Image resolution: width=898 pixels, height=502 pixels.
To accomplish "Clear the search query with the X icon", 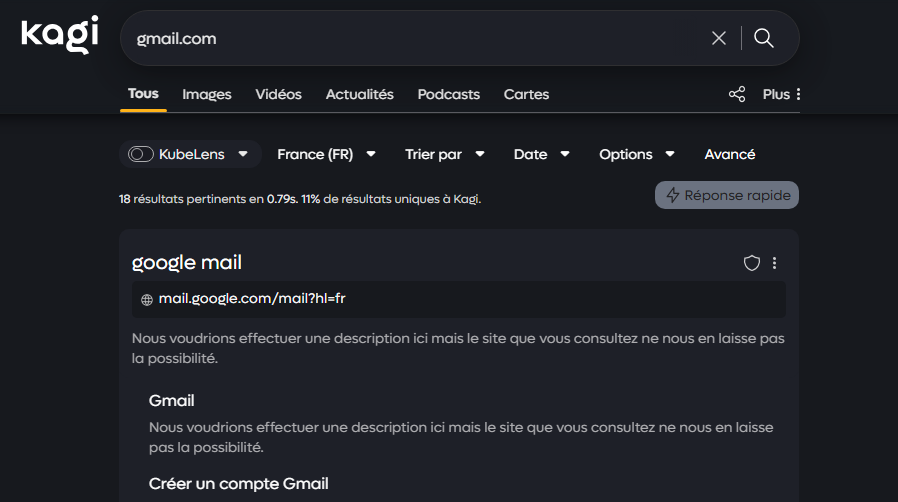I will (x=718, y=38).
